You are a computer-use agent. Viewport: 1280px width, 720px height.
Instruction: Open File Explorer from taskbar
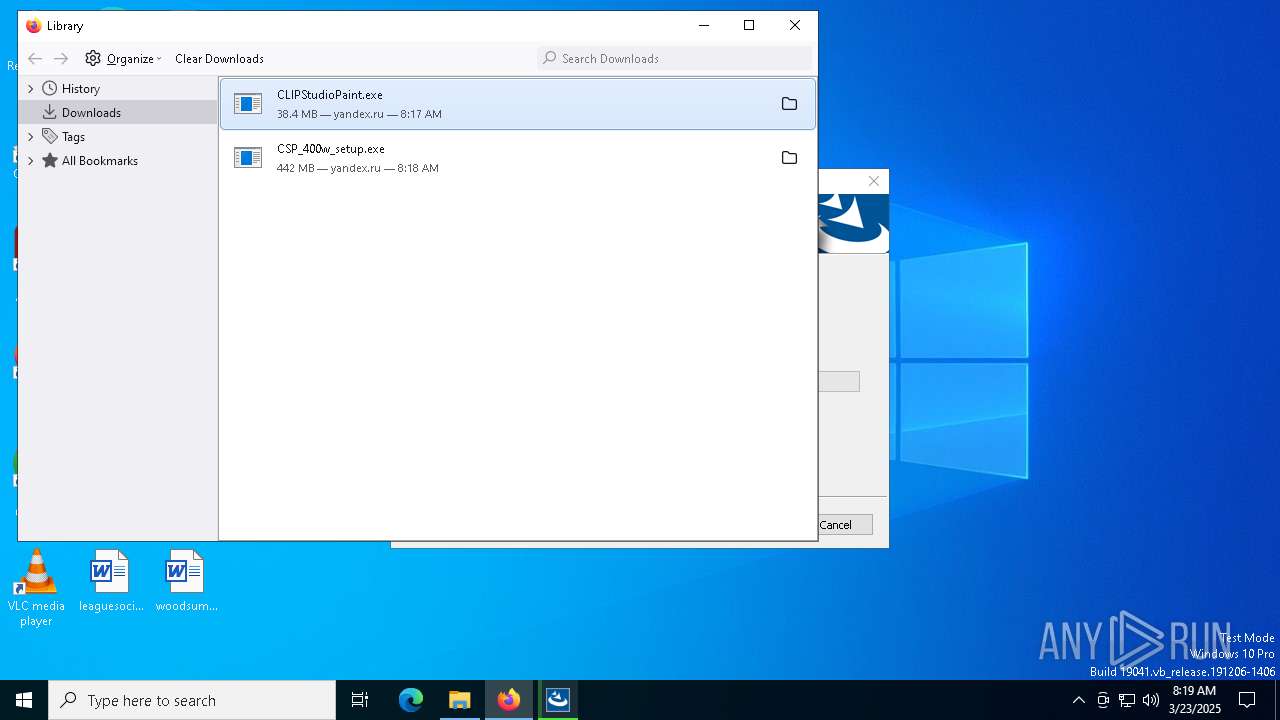tap(460, 700)
